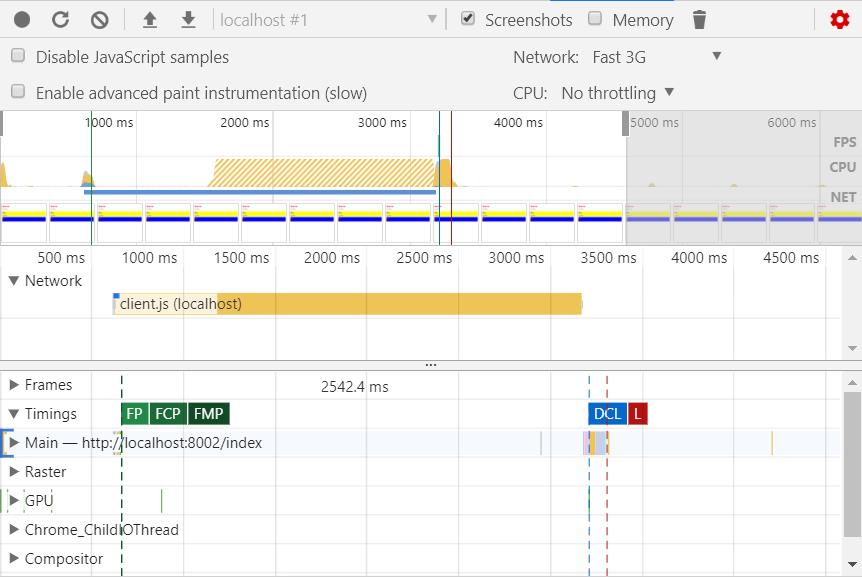
Task: Clear the current recording
Action: [99, 19]
